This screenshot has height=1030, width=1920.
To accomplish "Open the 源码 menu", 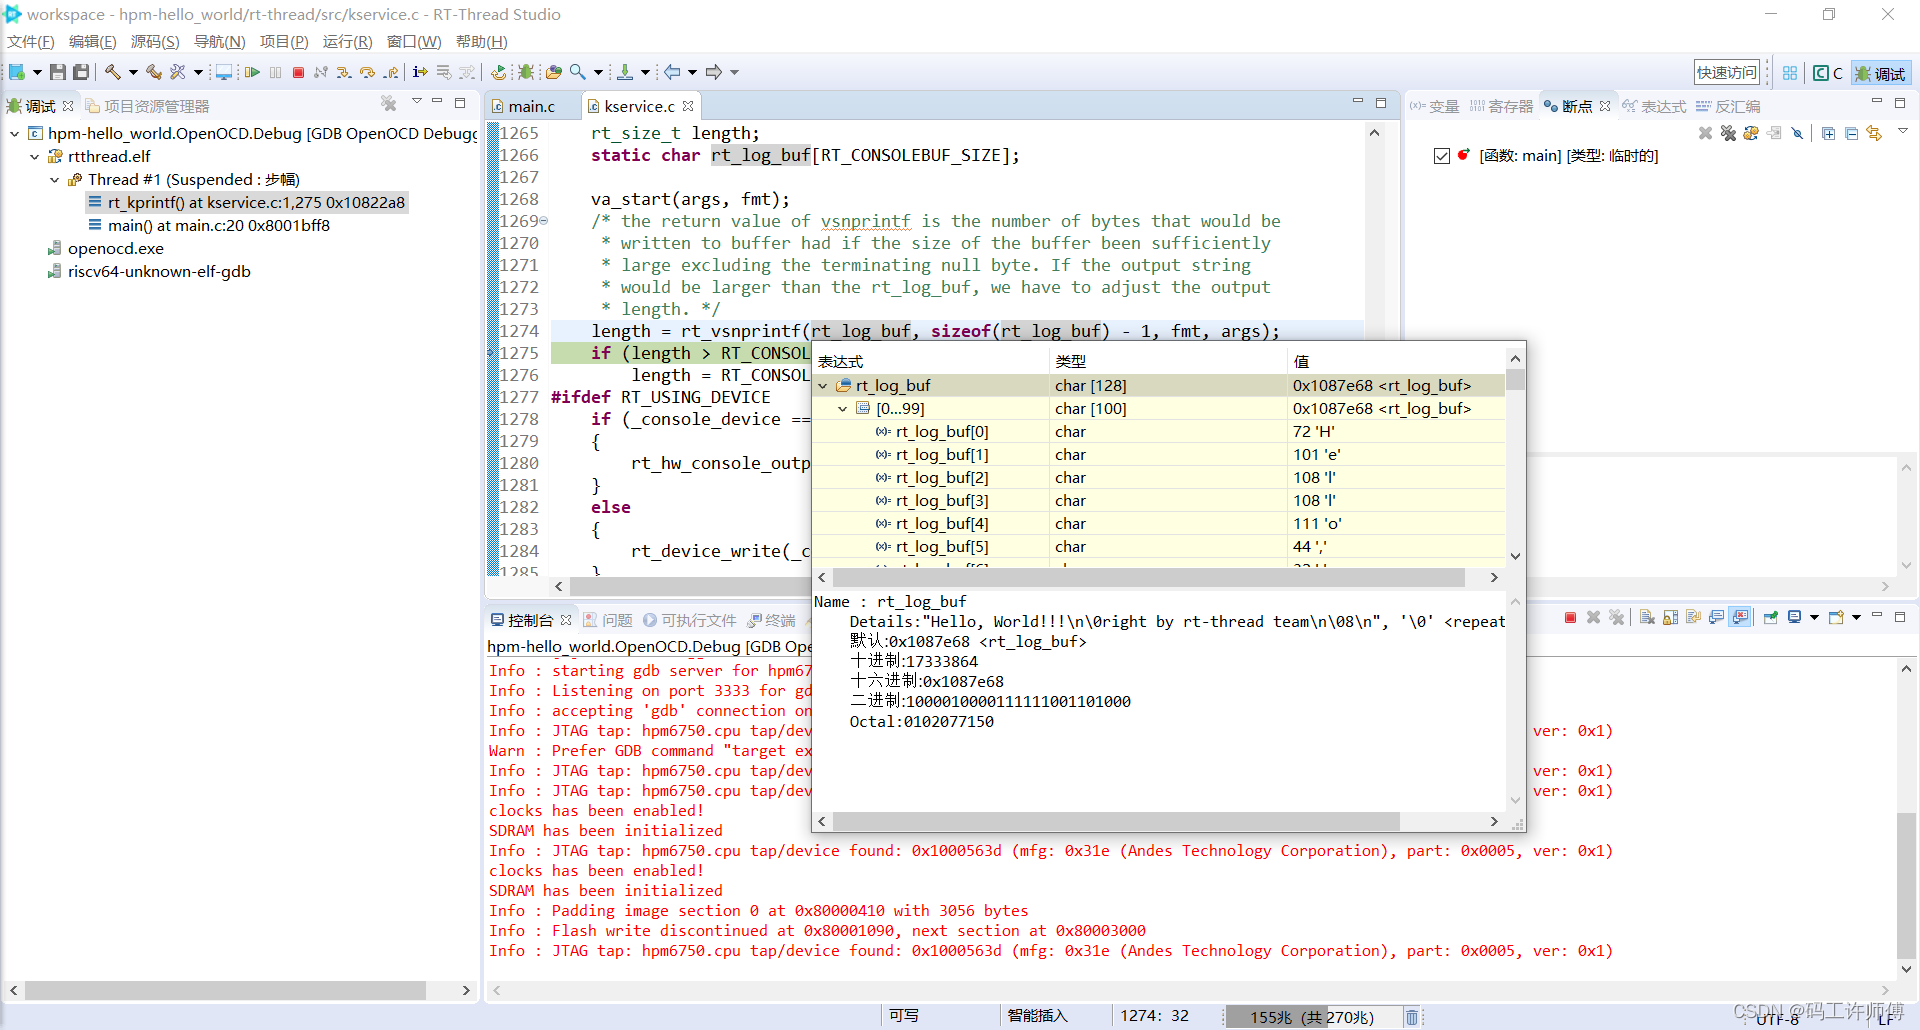I will tap(154, 41).
